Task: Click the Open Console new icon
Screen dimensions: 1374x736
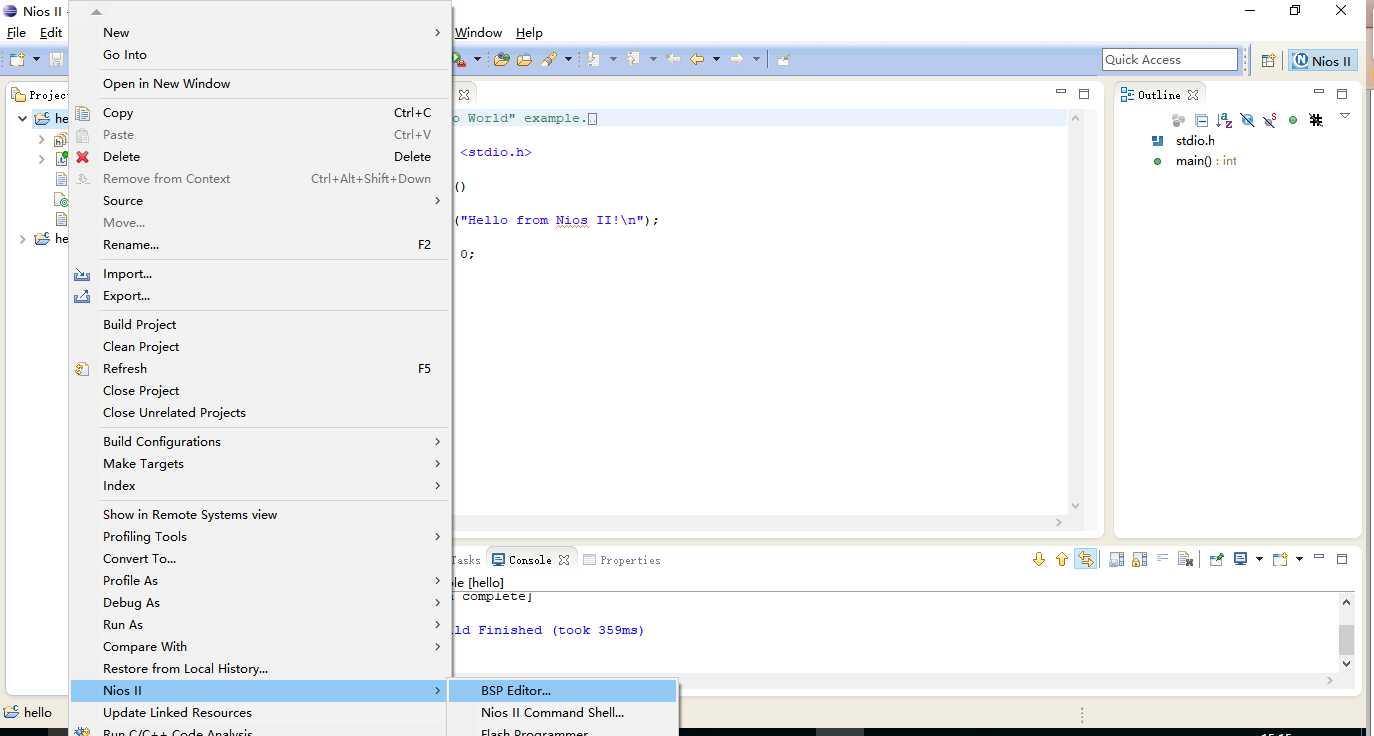Action: [x=1280, y=560]
